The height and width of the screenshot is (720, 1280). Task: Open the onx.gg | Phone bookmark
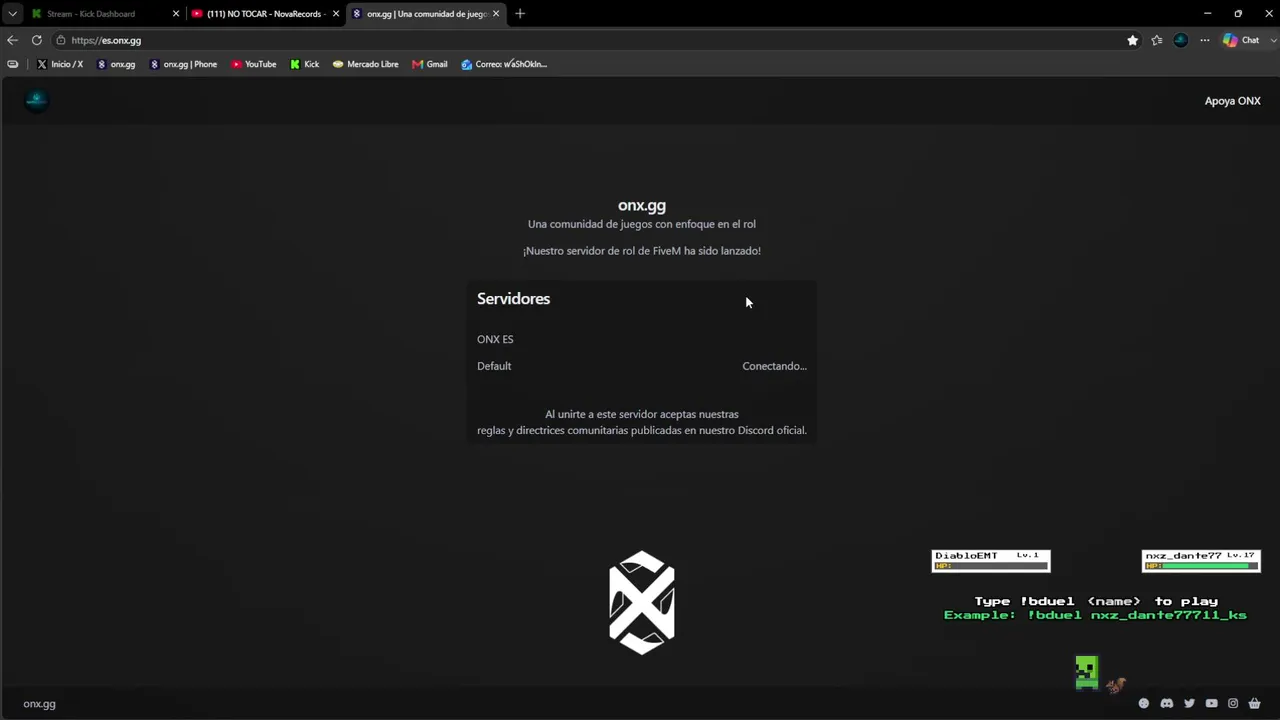click(x=183, y=64)
